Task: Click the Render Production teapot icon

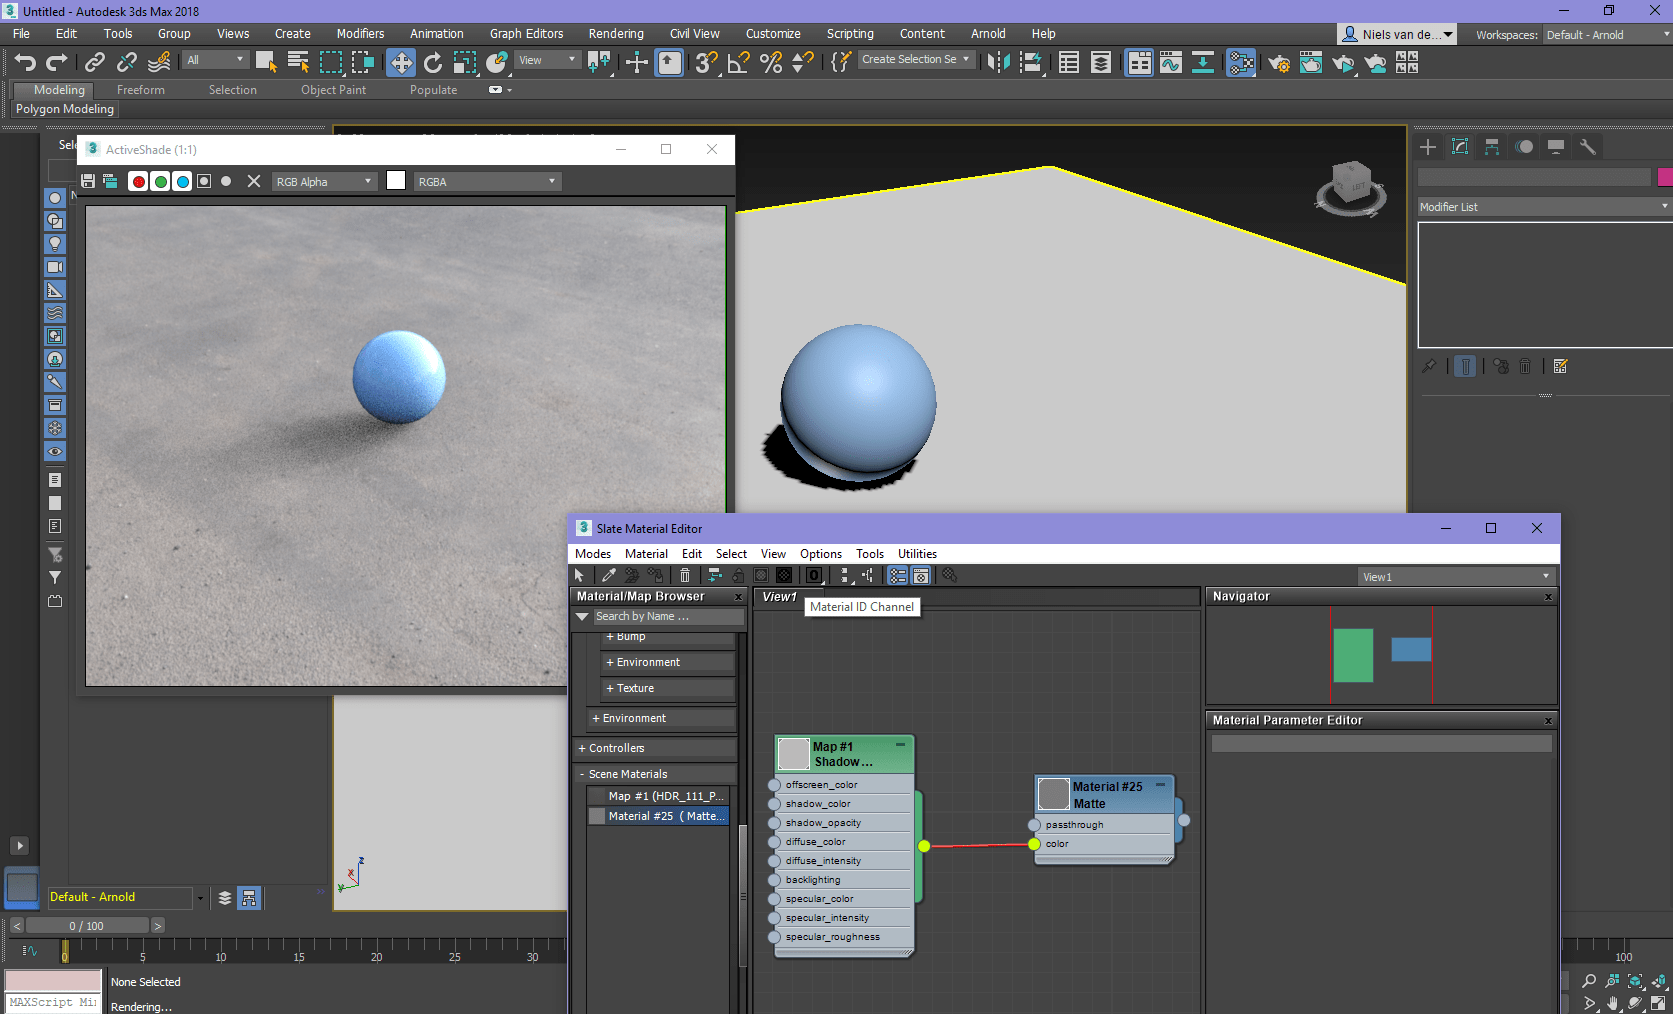Action: click(1343, 63)
